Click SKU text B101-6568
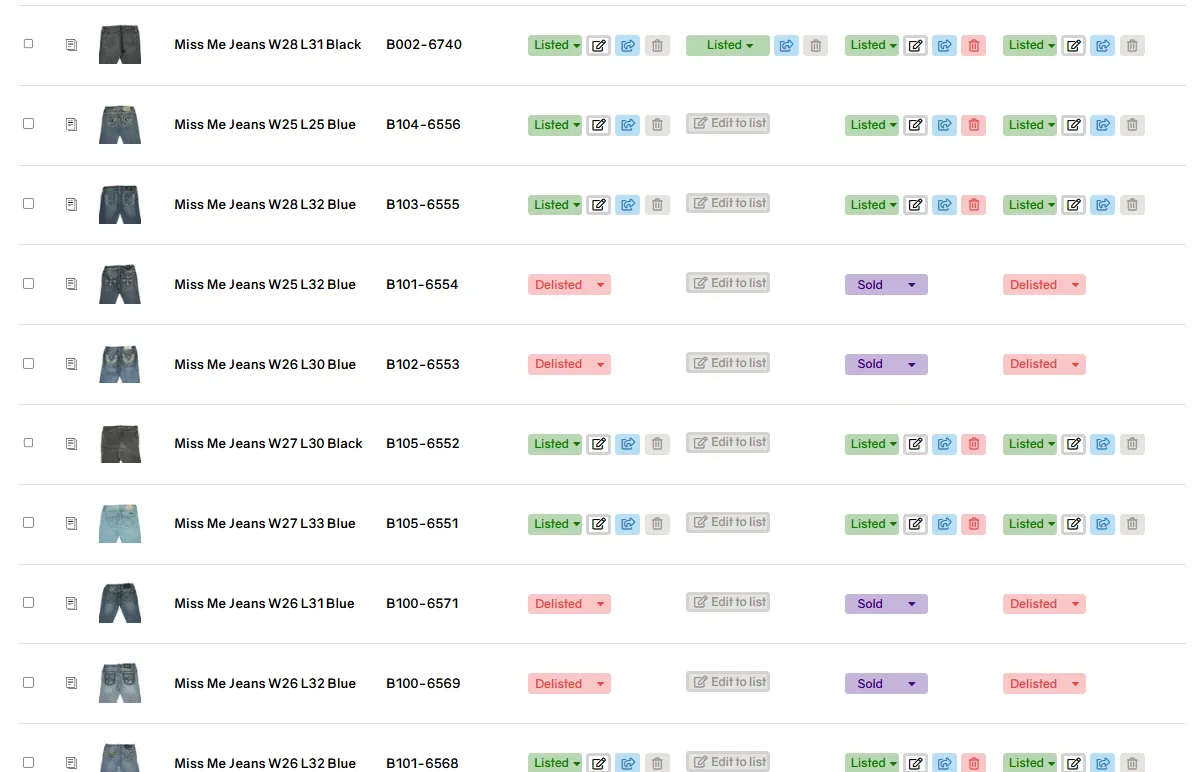This screenshot has height=772, width=1192. (x=422, y=763)
